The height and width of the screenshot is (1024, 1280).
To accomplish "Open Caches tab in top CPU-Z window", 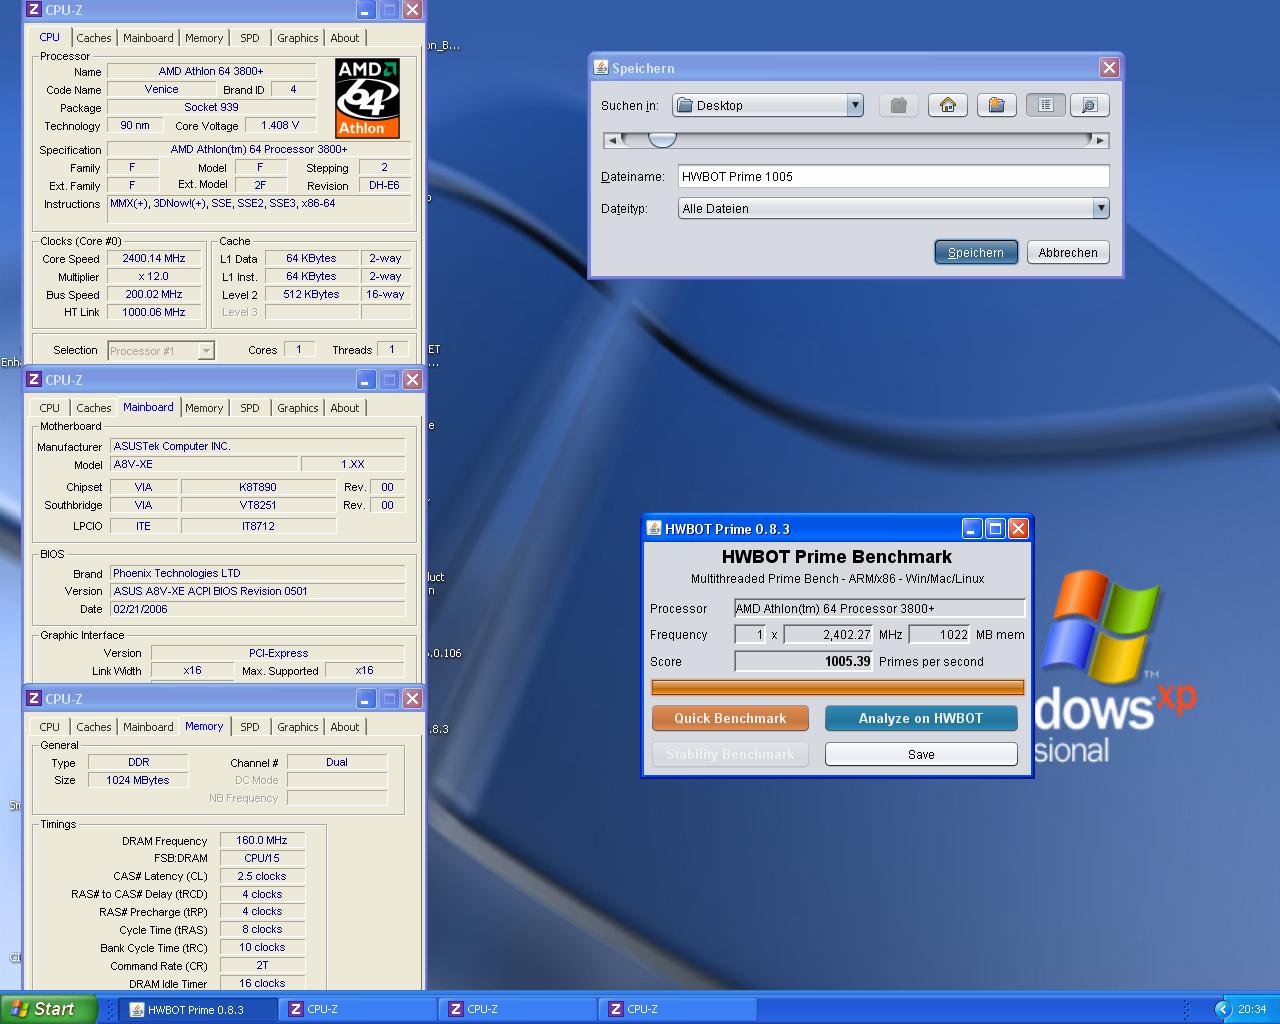I will tap(94, 38).
